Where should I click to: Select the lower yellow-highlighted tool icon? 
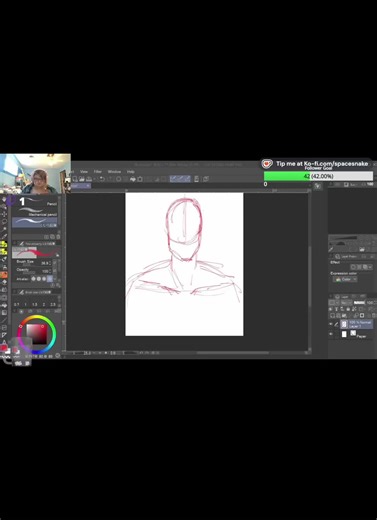pos(4,252)
